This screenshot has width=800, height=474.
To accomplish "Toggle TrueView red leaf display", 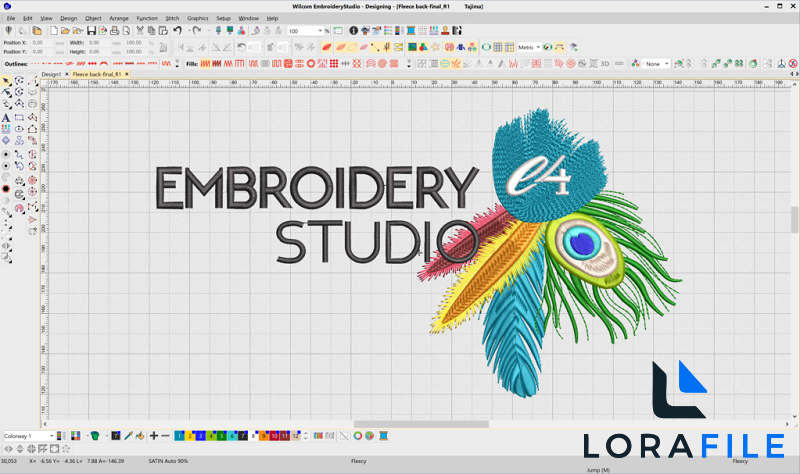I will [x=327, y=47].
